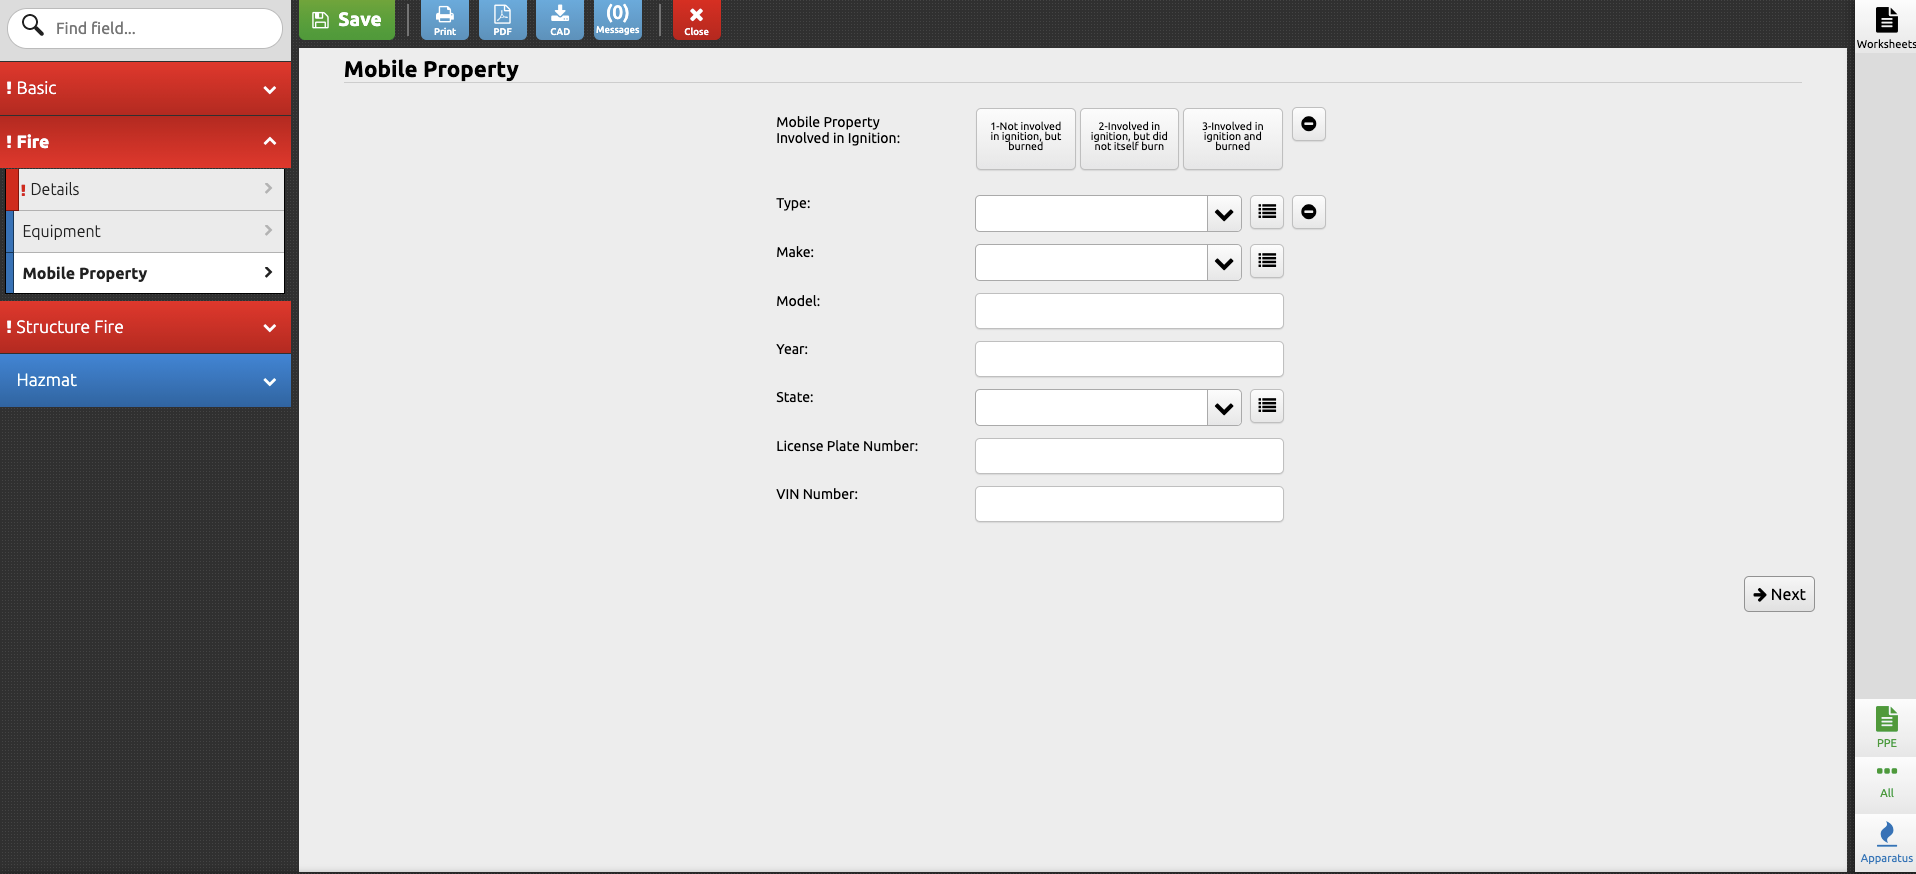Click the CAD download icon

pyautogui.click(x=560, y=20)
